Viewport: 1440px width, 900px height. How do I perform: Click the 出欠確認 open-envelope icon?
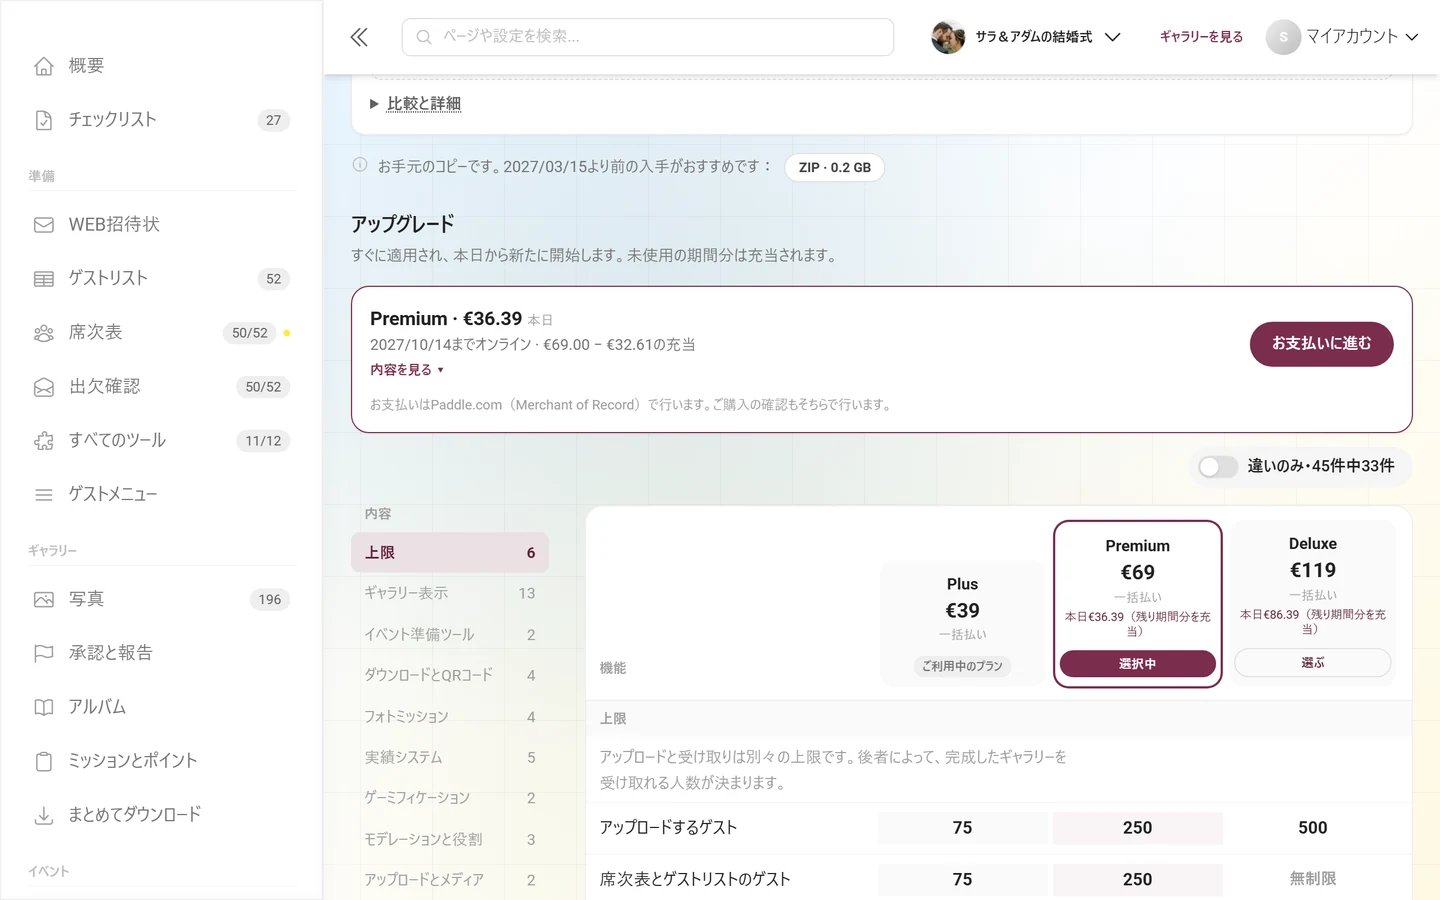[44, 387]
